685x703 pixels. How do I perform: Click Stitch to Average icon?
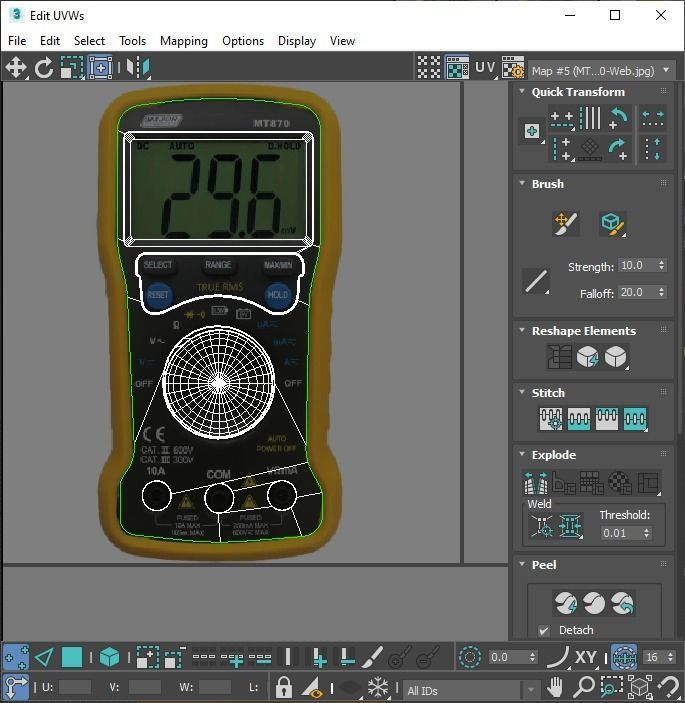click(579, 419)
